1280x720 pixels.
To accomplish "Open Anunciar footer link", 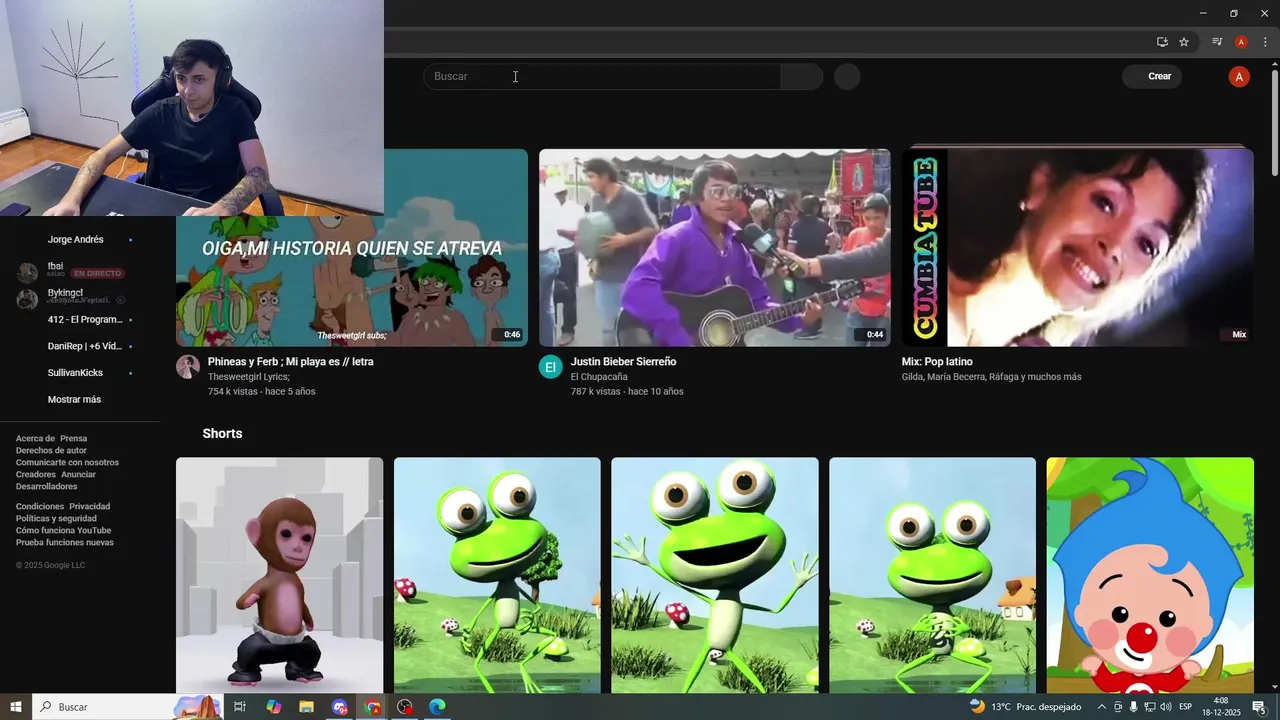I will 79,474.
